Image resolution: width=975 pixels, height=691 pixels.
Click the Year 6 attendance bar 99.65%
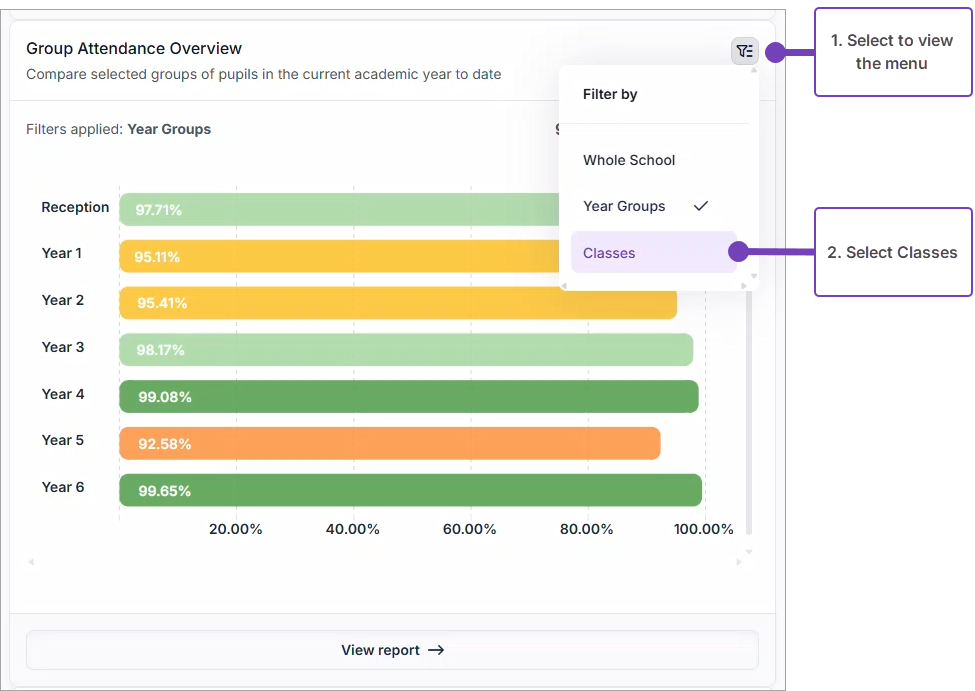(x=410, y=490)
